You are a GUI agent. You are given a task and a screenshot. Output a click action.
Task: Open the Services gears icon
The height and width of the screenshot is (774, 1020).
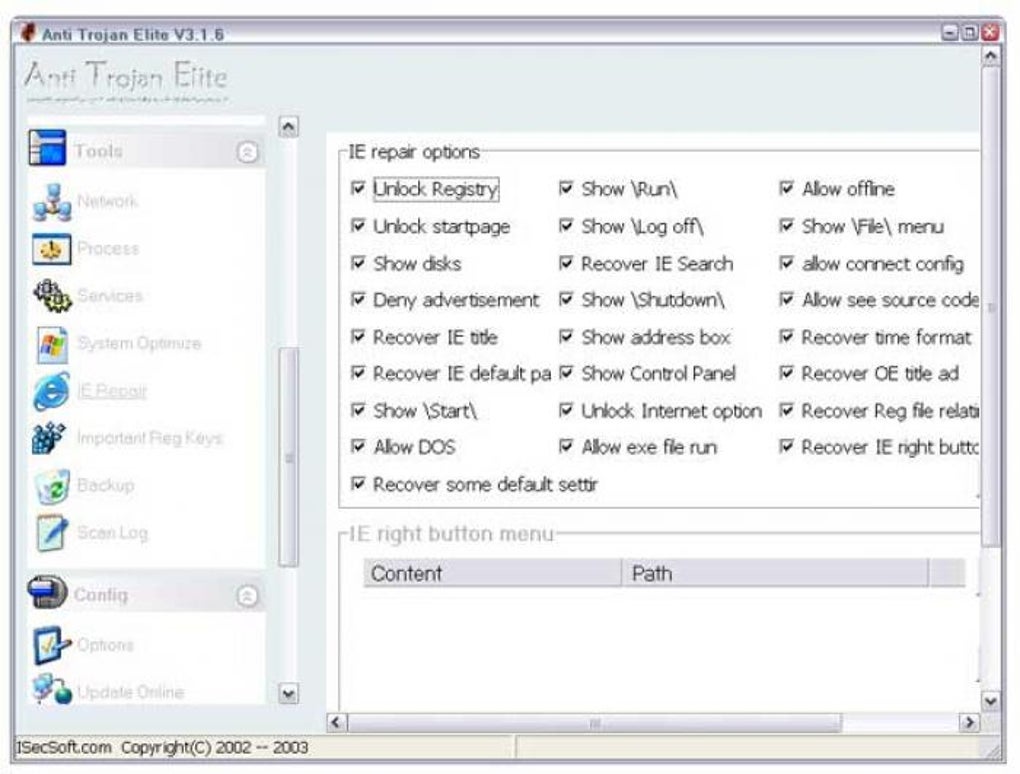coord(52,296)
